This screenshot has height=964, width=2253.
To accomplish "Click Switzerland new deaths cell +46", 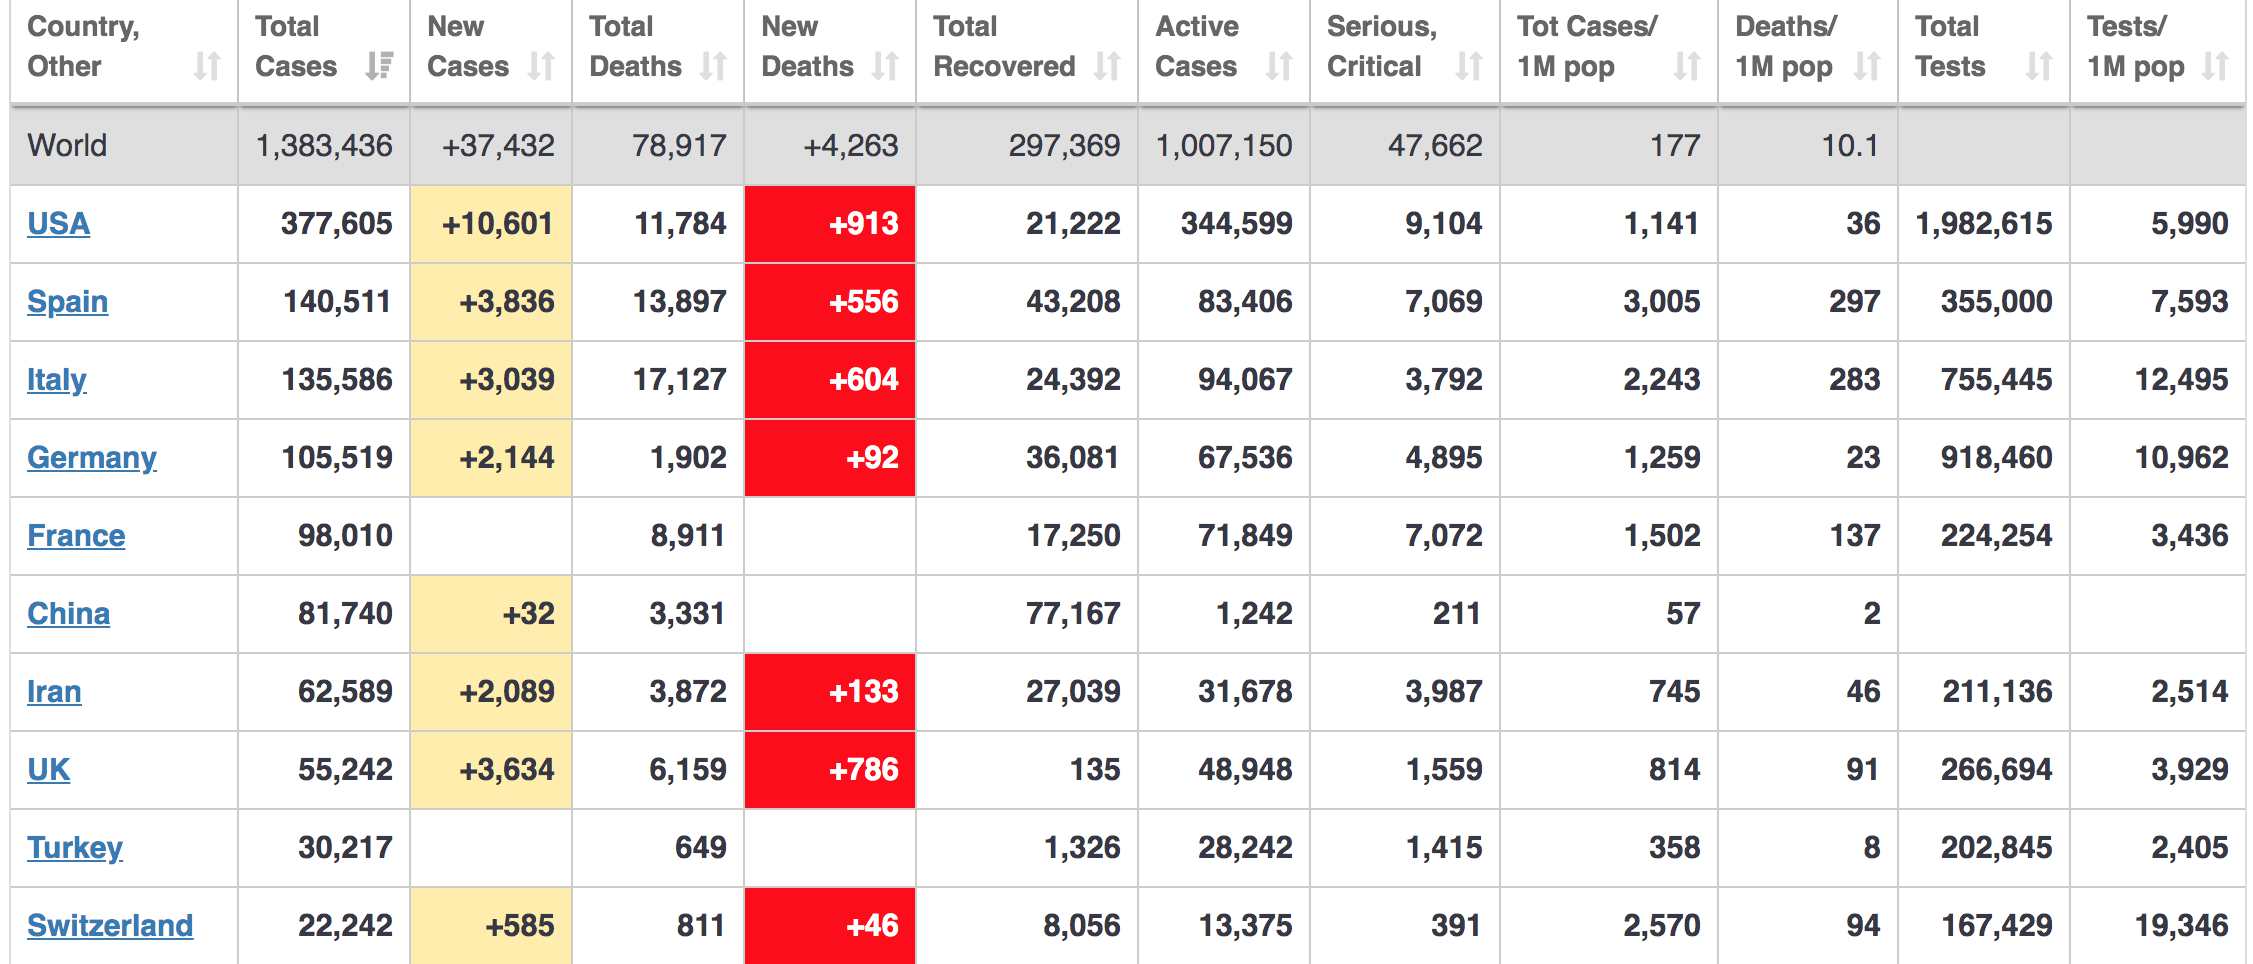I will pos(830,925).
